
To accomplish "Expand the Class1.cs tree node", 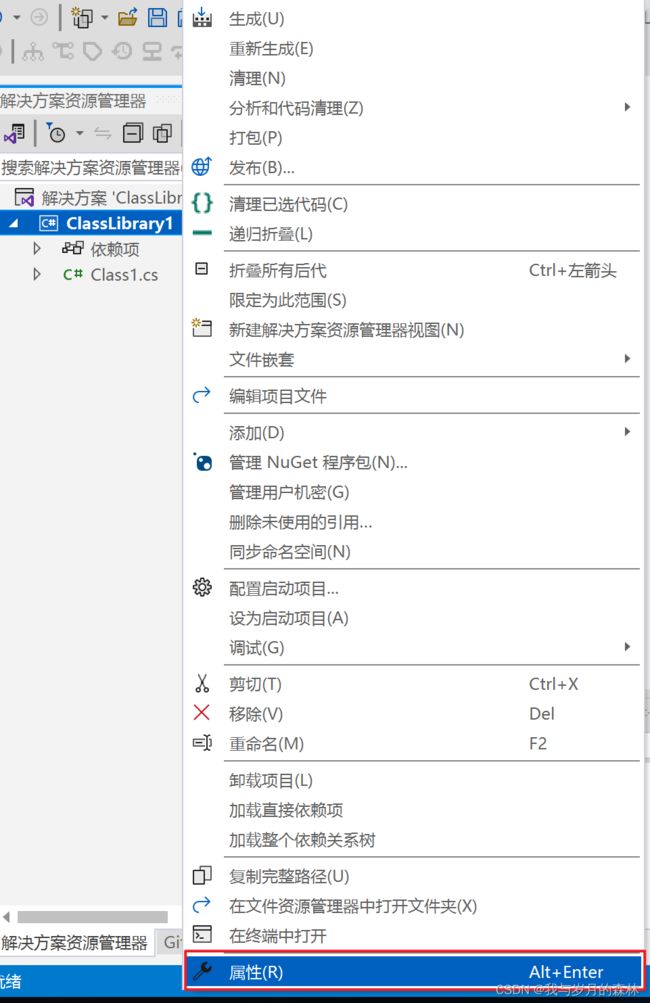I will (x=36, y=274).
